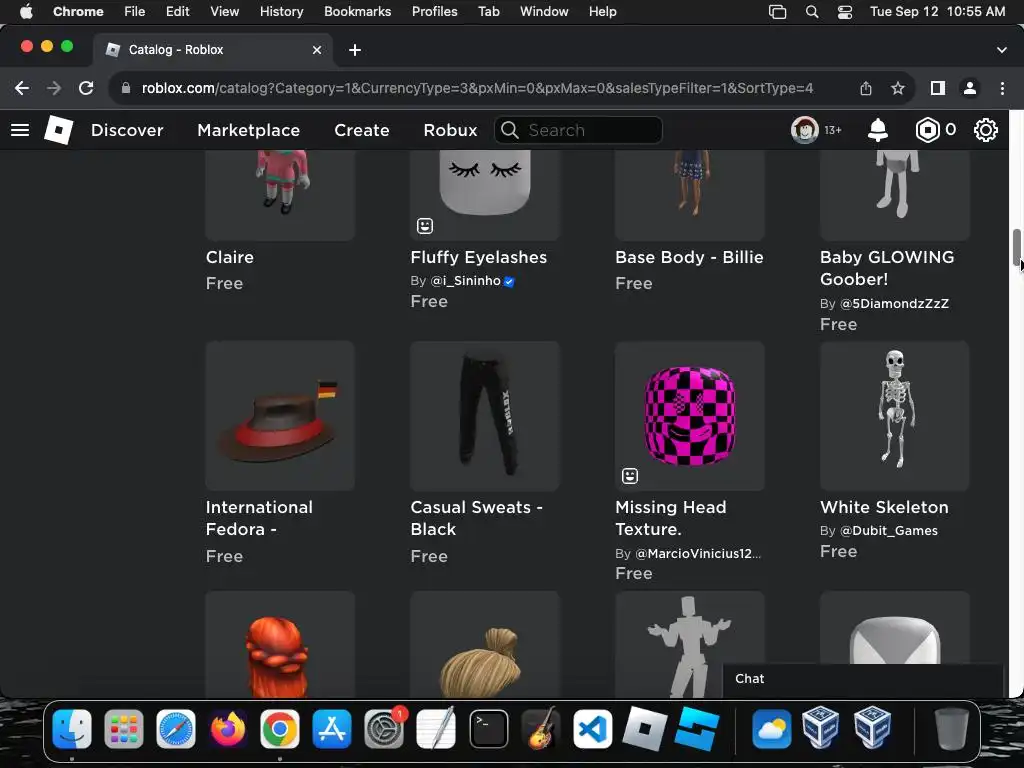Reload the catalog page

[x=86, y=88]
